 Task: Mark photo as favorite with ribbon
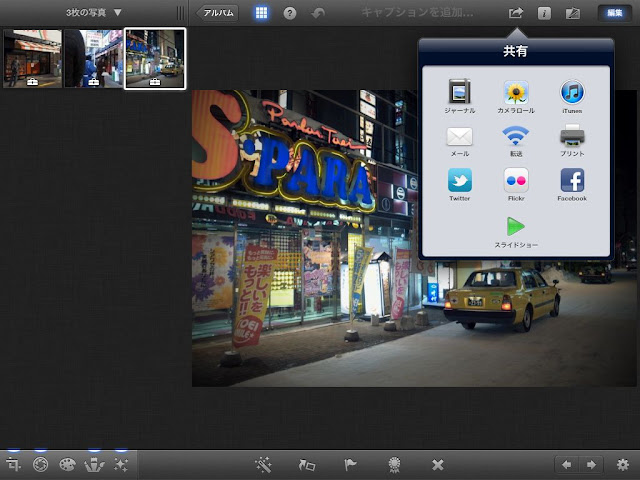point(394,464)
